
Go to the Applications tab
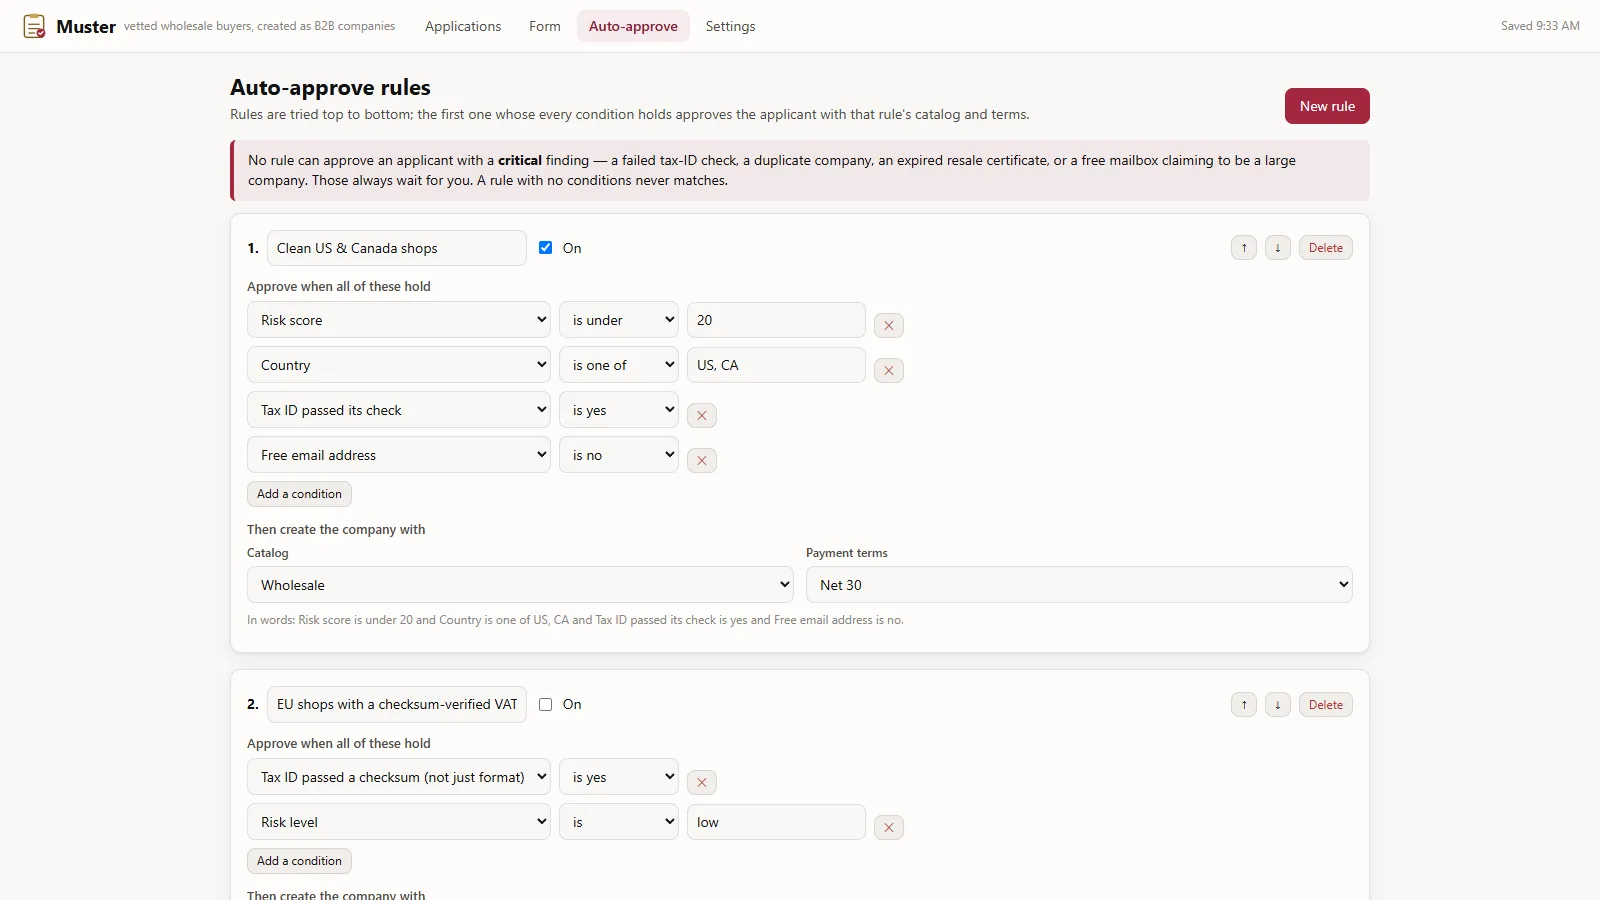pos(463,26)
